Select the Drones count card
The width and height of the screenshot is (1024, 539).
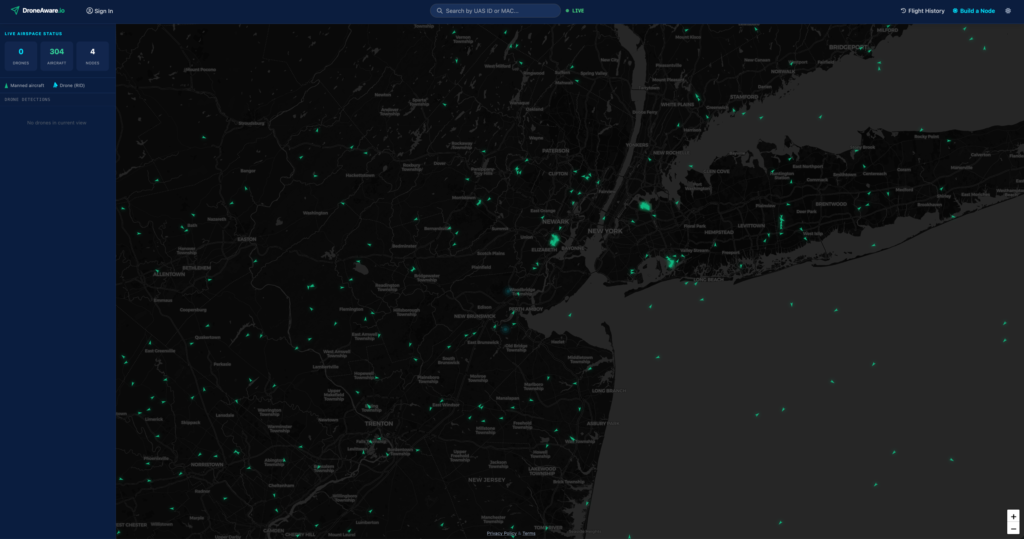click(21, 55)
